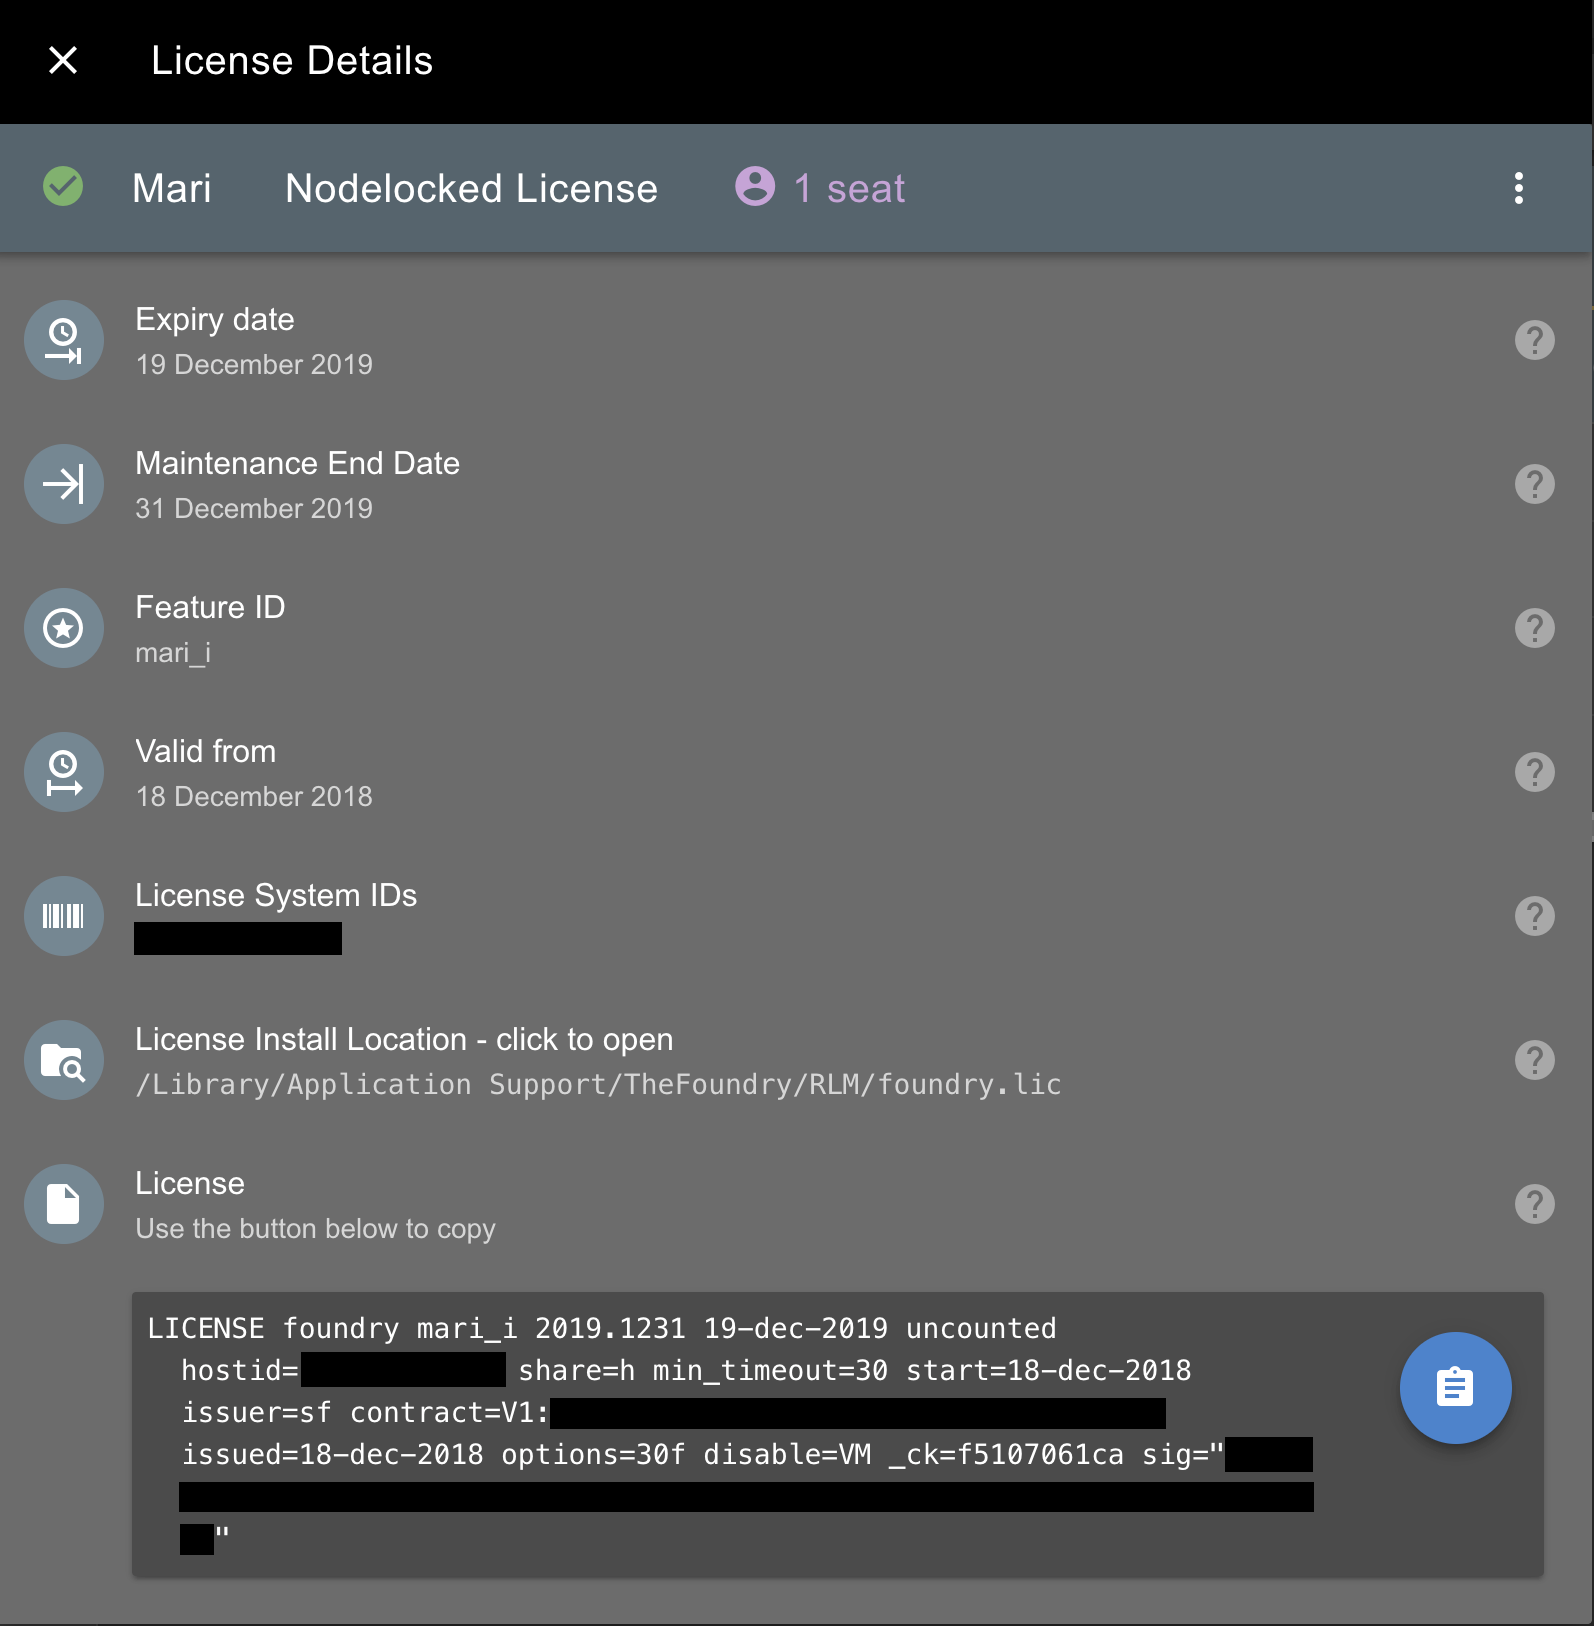This screenshot has width=1594, height=1626.
Task: Click License Install Location - click to open
Action: click(x=404, y=1039)
